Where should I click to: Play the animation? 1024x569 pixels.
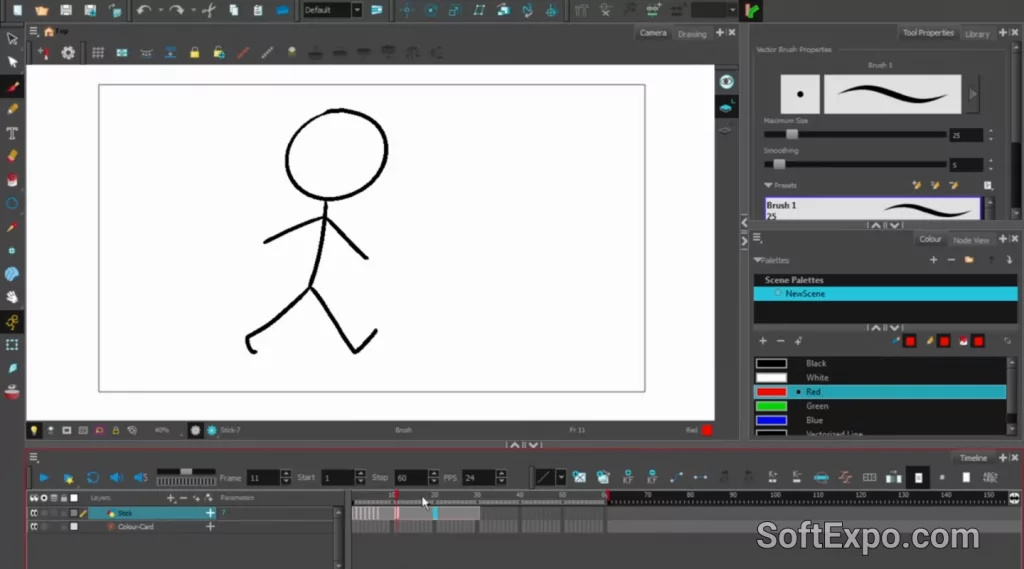[x=44, y=478]
